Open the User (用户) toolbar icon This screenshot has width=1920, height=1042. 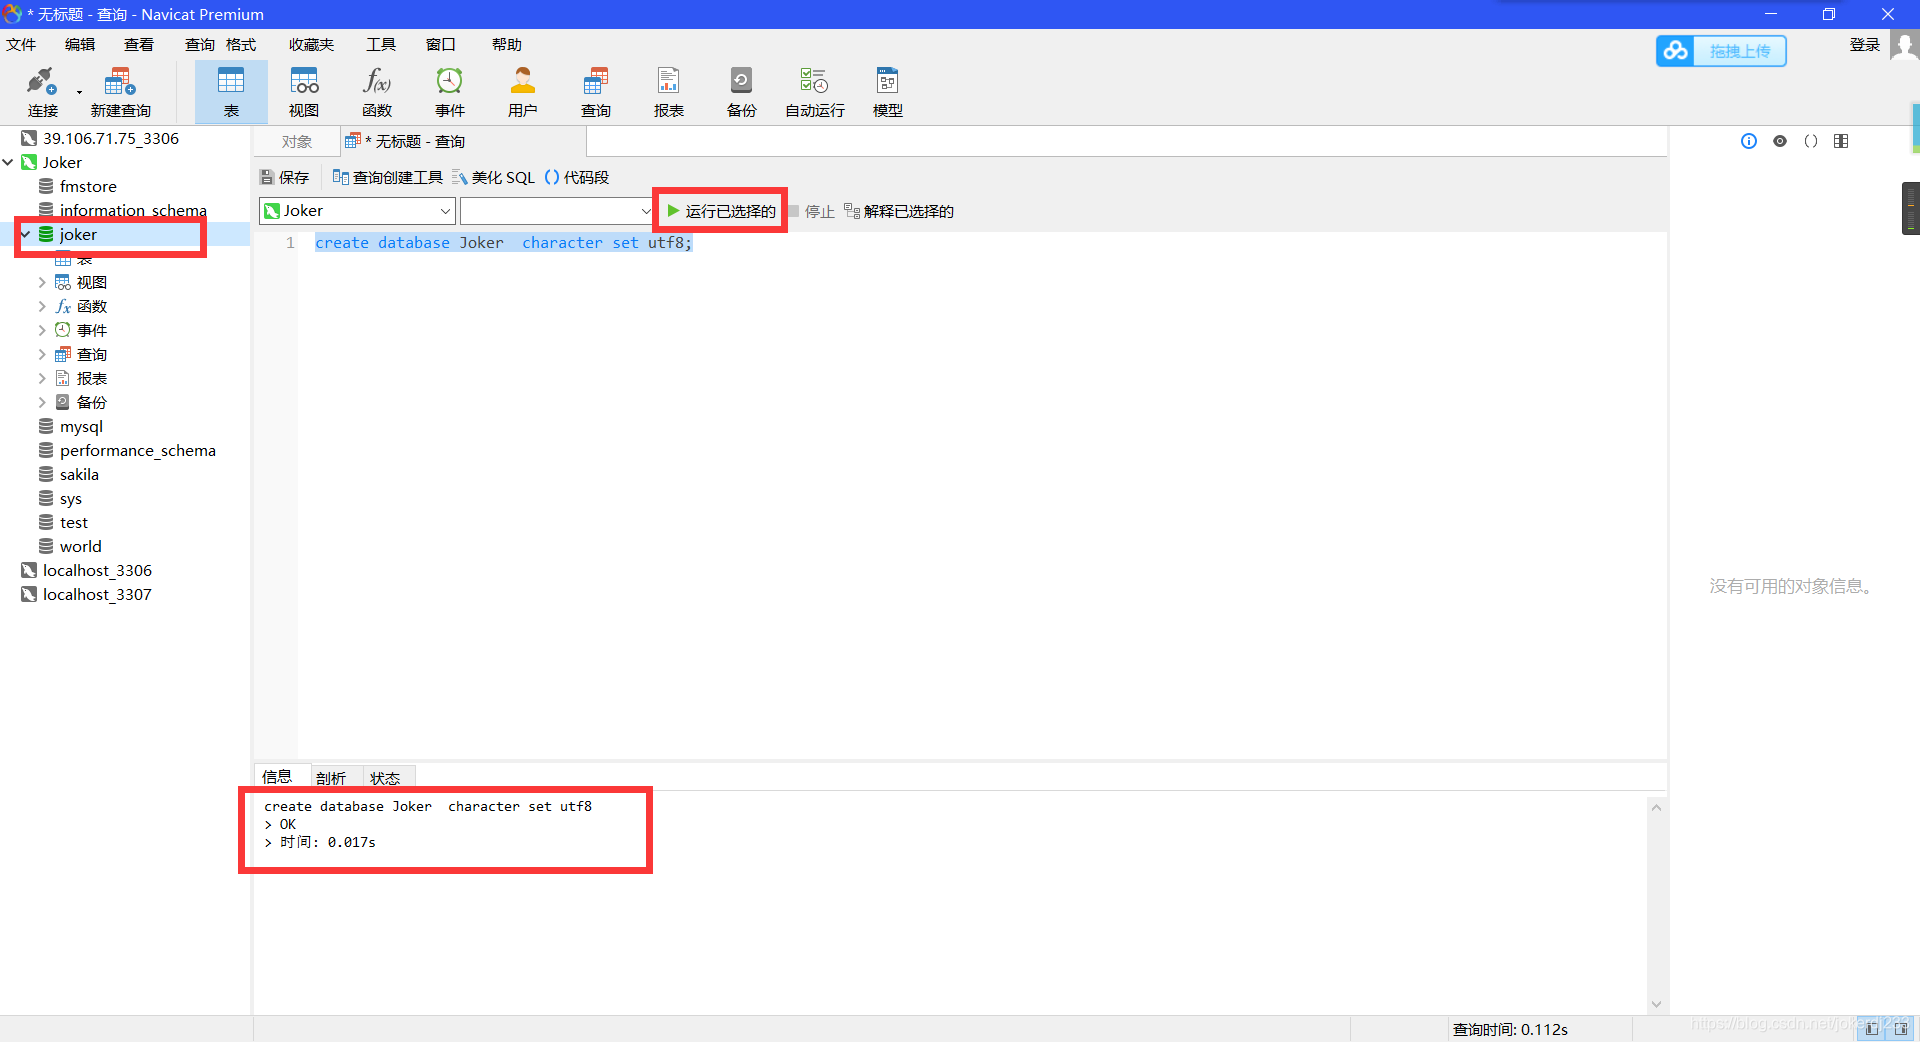click(523, 92)
